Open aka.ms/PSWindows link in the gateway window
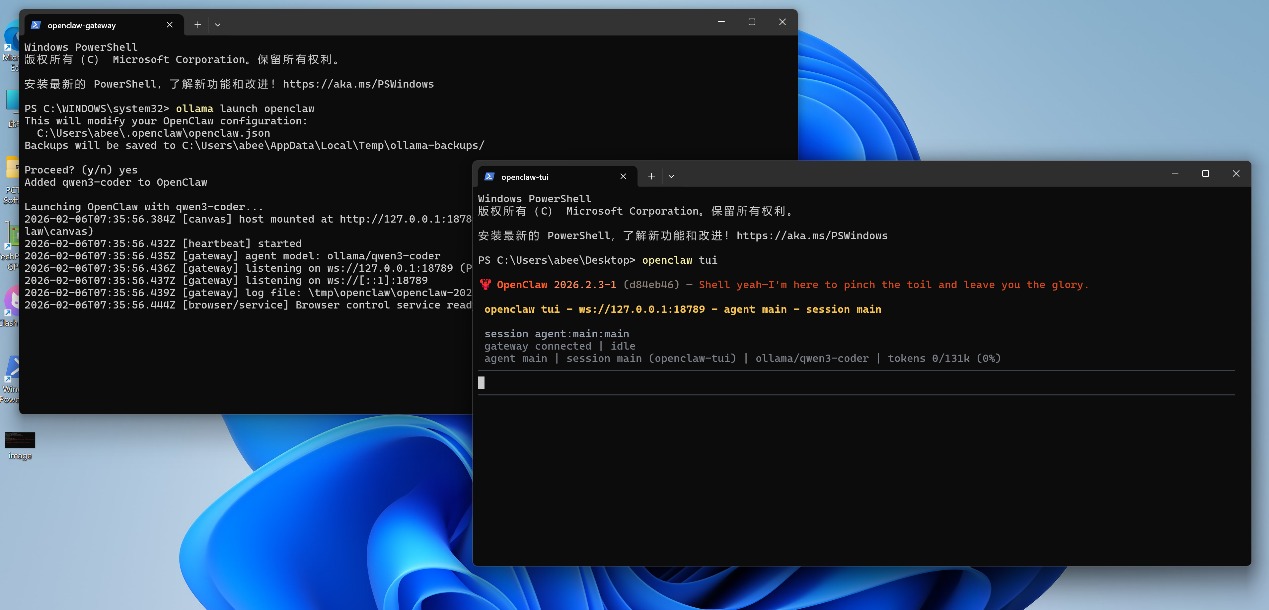The width and height of the screenshot is (1269, 610). [x=358, y=84]
